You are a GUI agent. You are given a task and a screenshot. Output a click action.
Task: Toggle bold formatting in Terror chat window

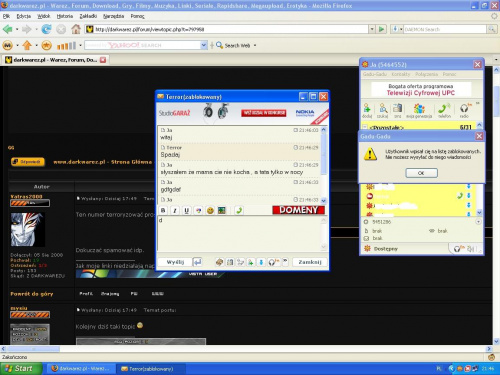point(163,210)
